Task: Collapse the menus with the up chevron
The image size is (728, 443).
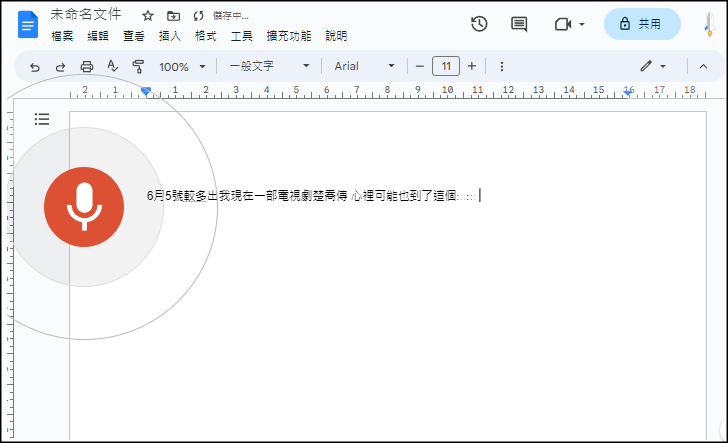Action: pyautogui.click(x=702, y=67)
